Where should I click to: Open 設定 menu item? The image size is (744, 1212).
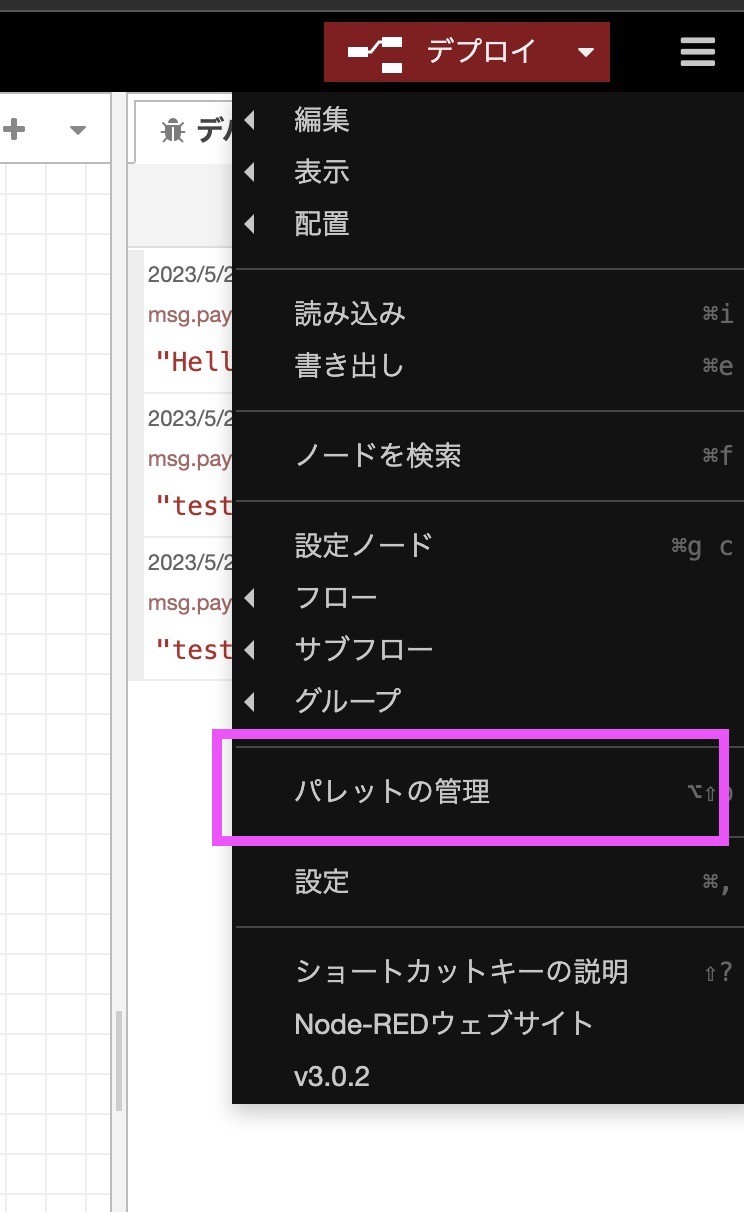pyautogui.click(x=488, y=881)
